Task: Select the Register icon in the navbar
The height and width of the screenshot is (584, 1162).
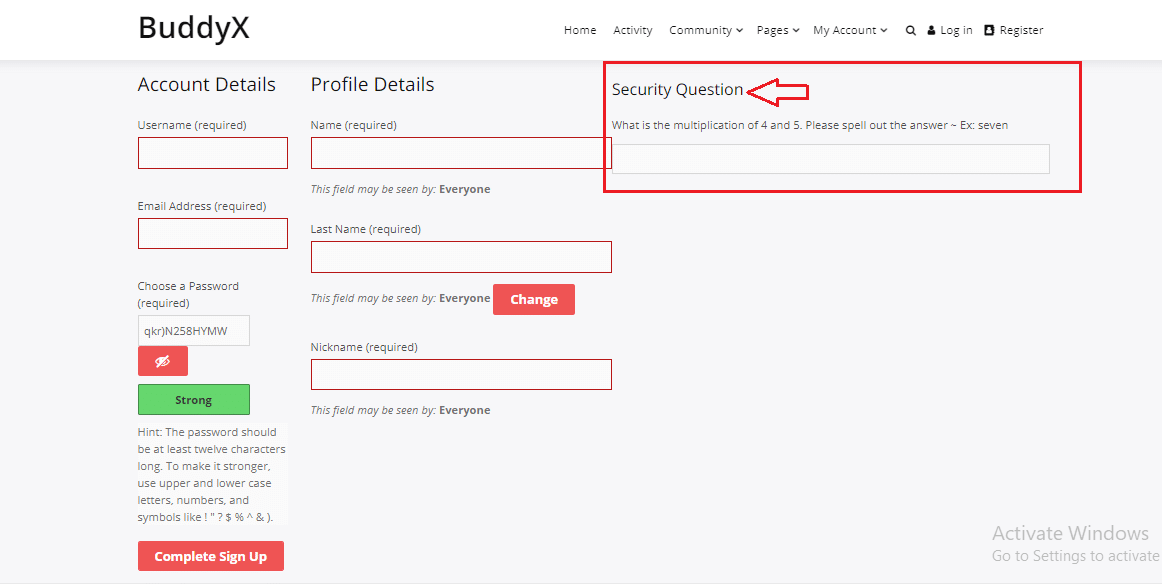Action: 987,30
